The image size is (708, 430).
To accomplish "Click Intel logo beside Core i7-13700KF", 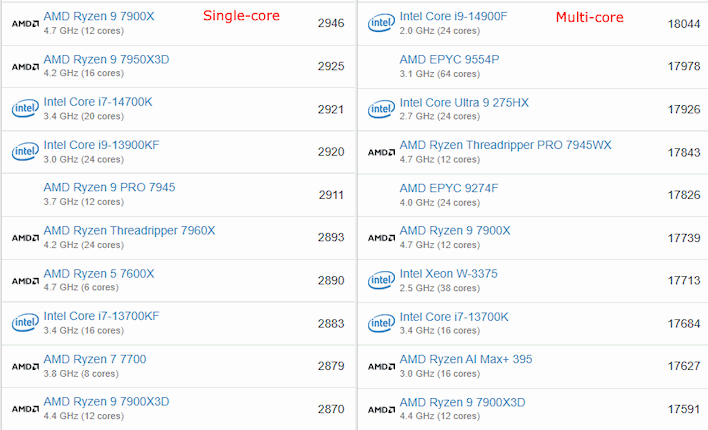I will [x=25, y=322].
